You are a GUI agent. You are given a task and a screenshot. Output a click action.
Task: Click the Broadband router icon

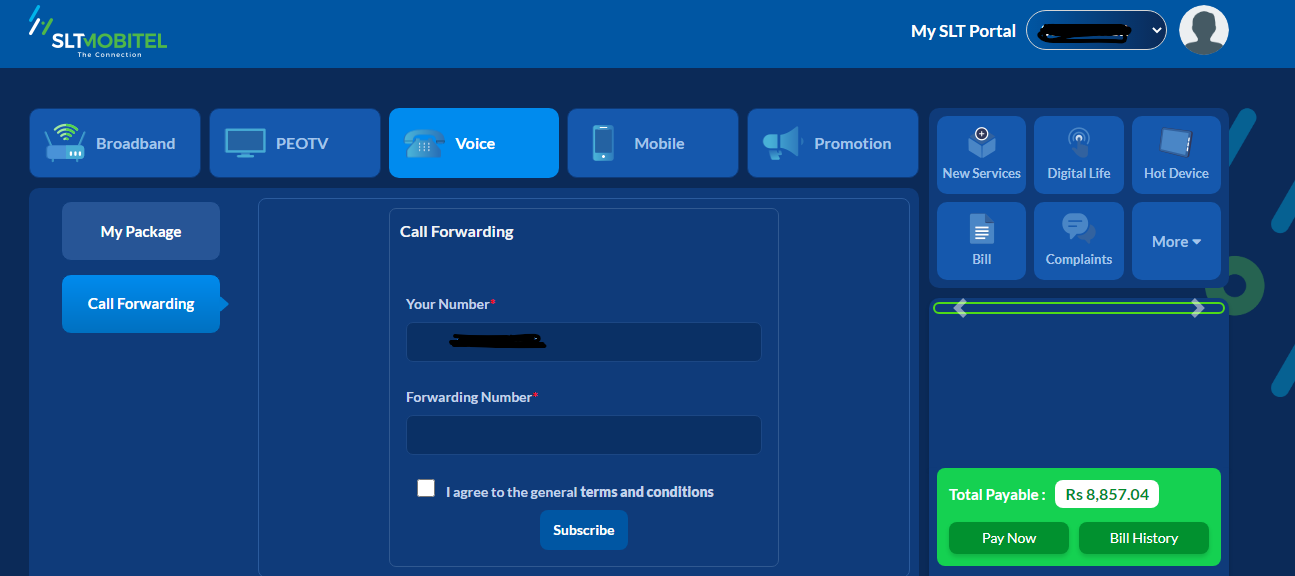[x=66, y=143]
